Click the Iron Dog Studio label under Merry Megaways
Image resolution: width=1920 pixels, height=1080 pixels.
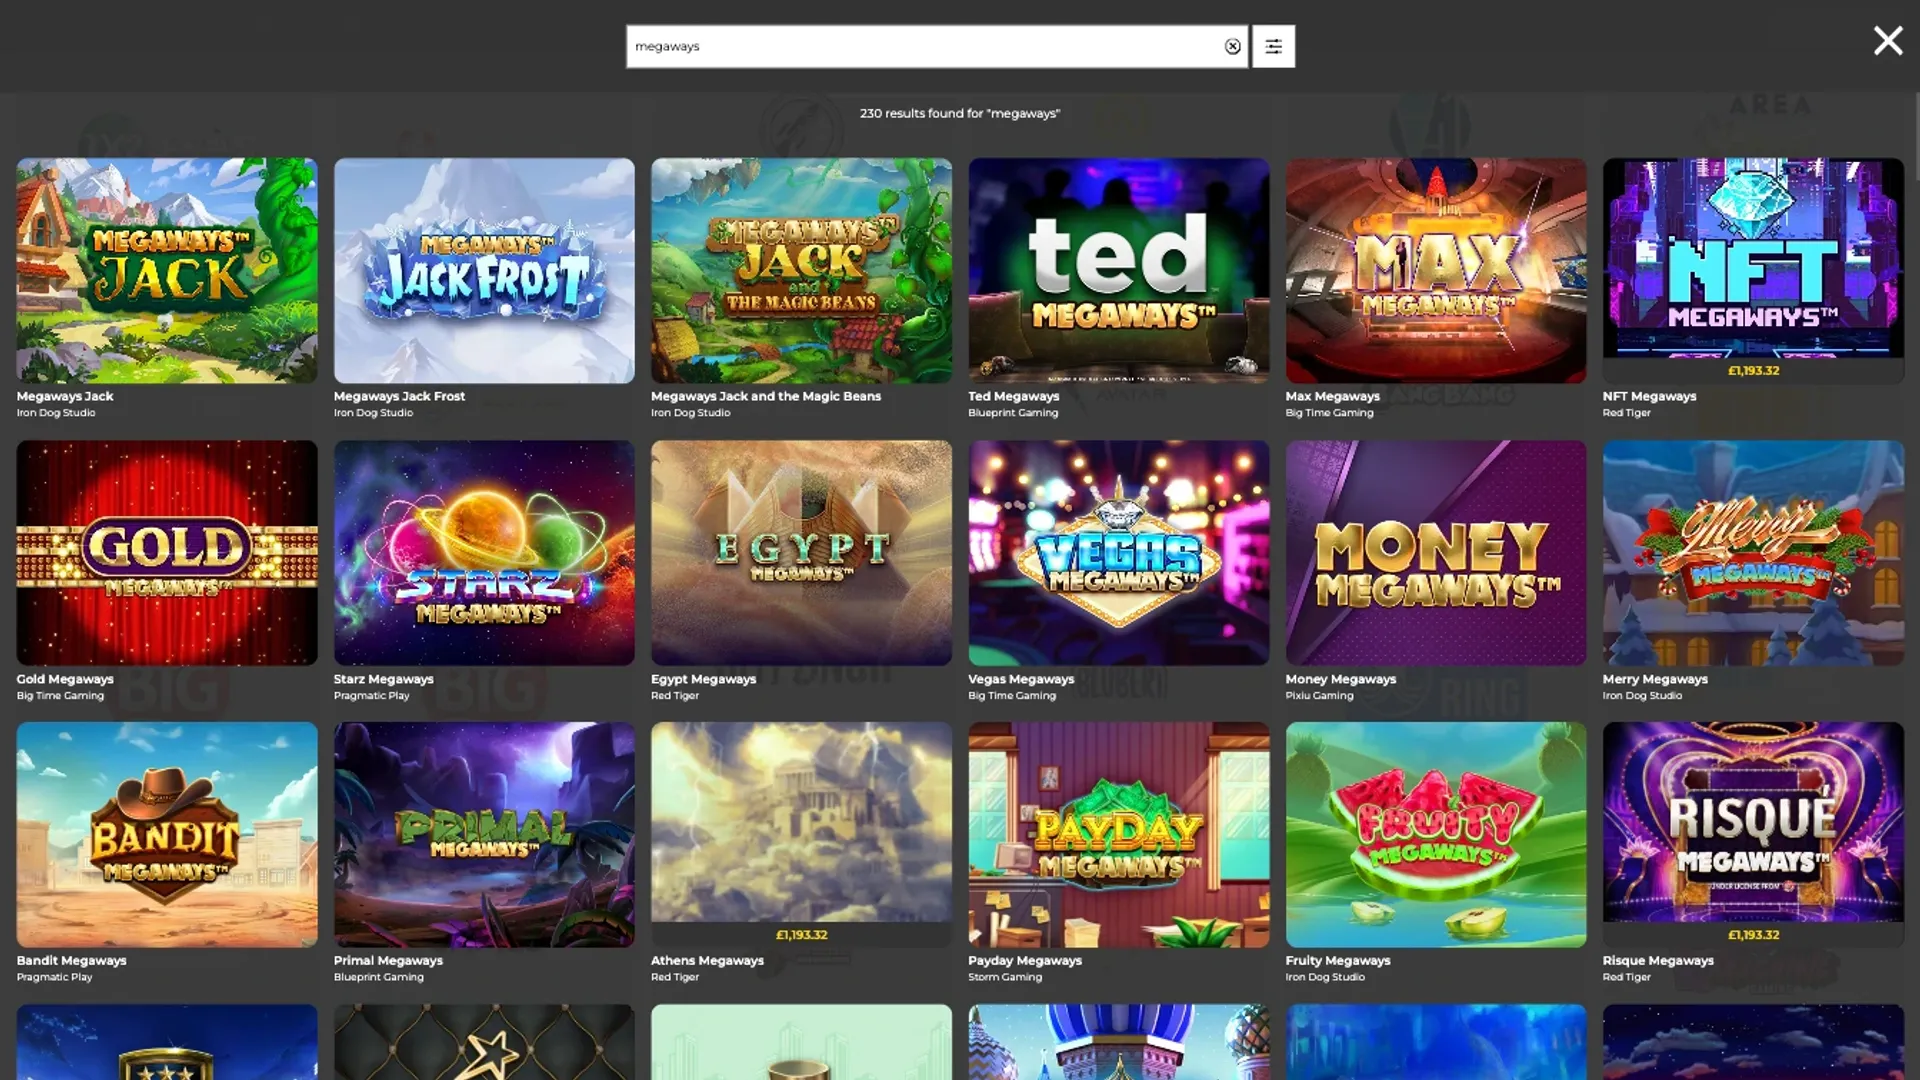click(1642, 696)
